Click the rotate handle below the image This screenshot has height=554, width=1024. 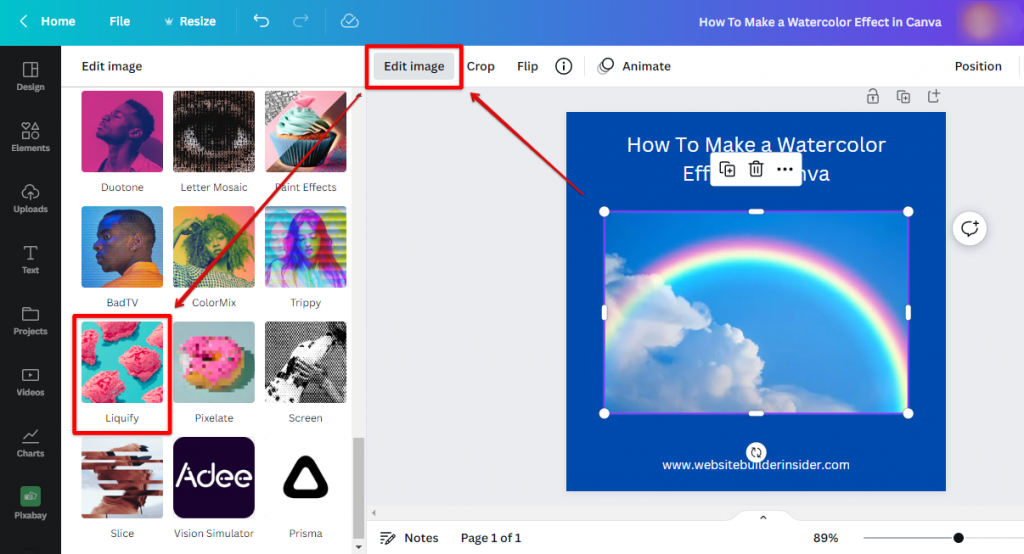click(x=756, y=452)
